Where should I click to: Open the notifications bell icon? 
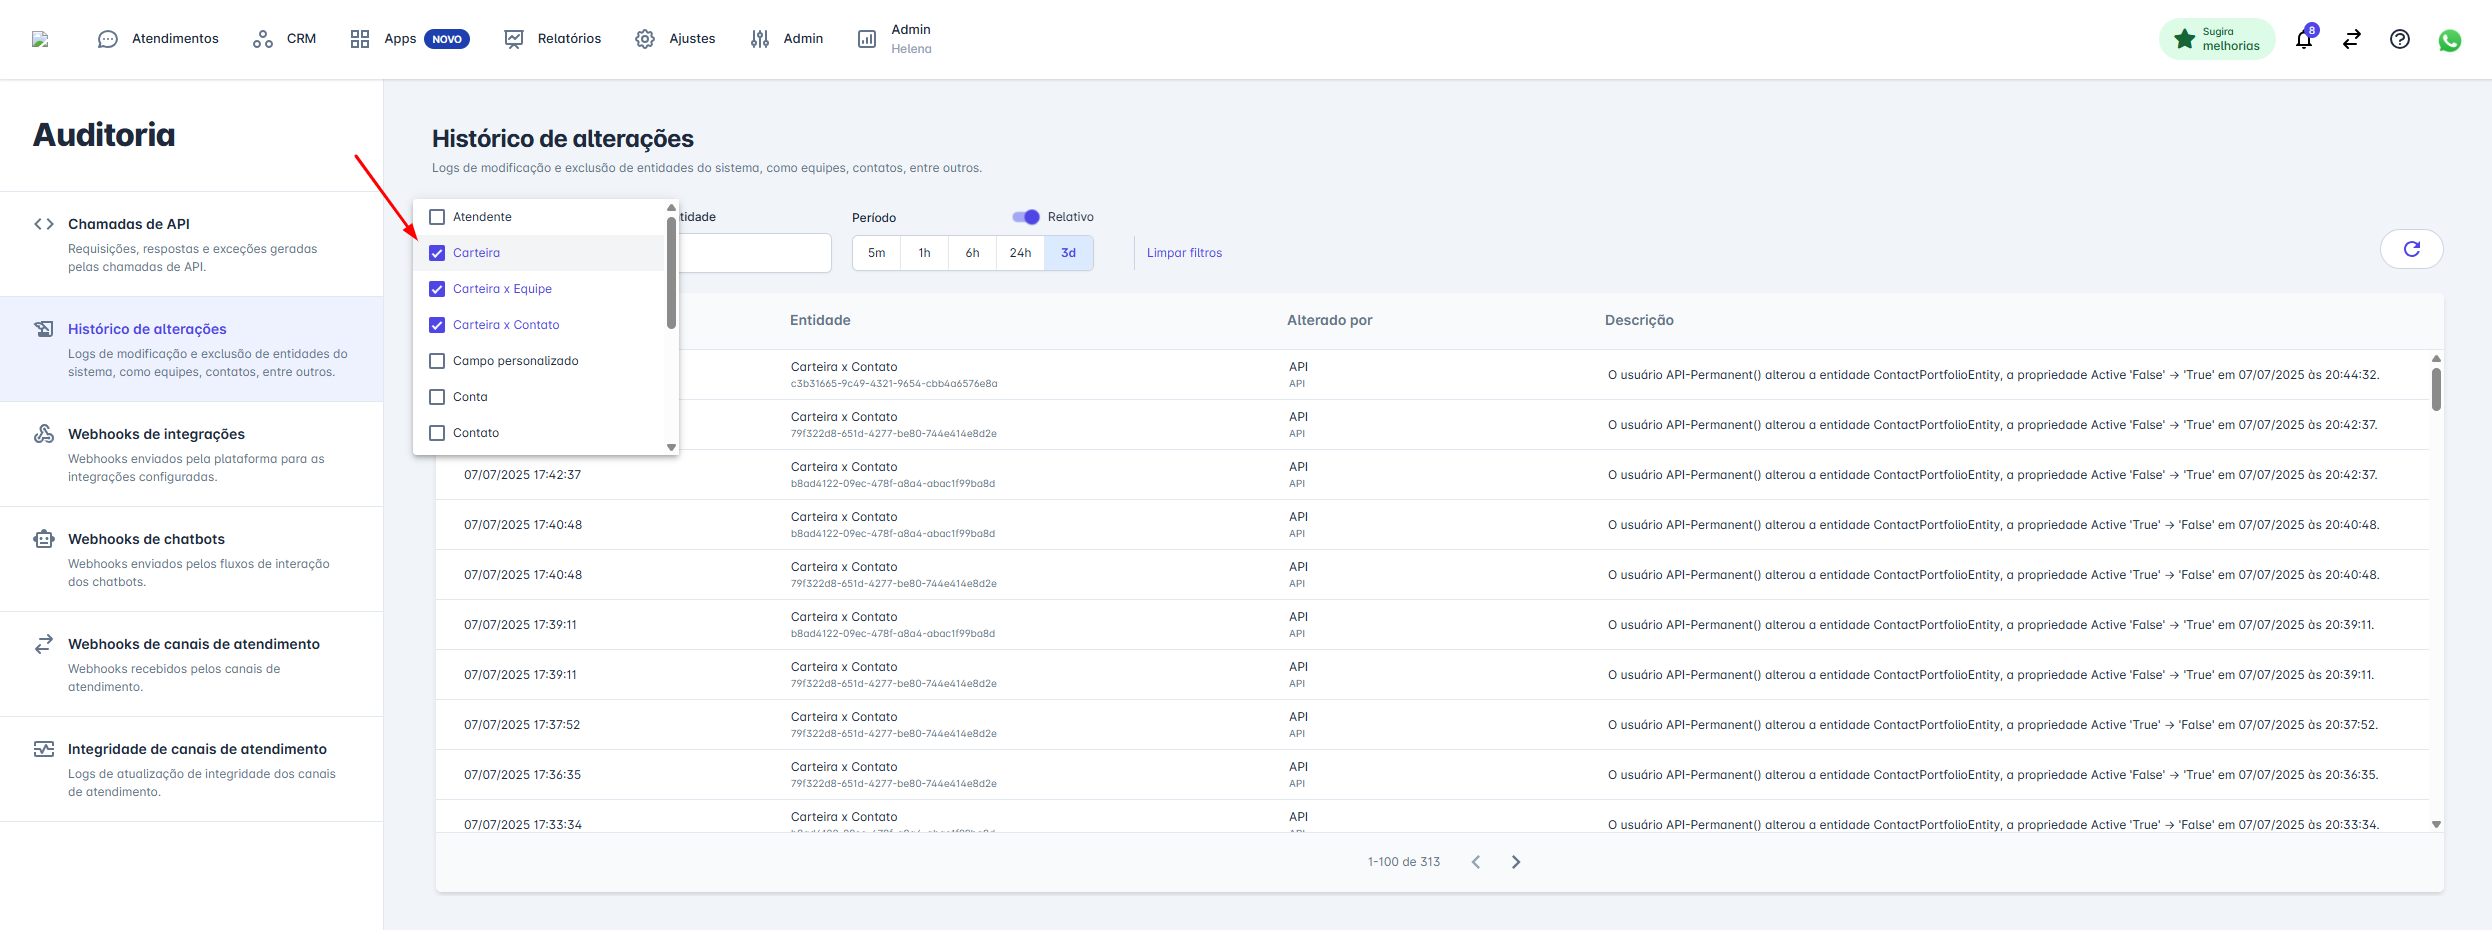tap(2304, 40)
